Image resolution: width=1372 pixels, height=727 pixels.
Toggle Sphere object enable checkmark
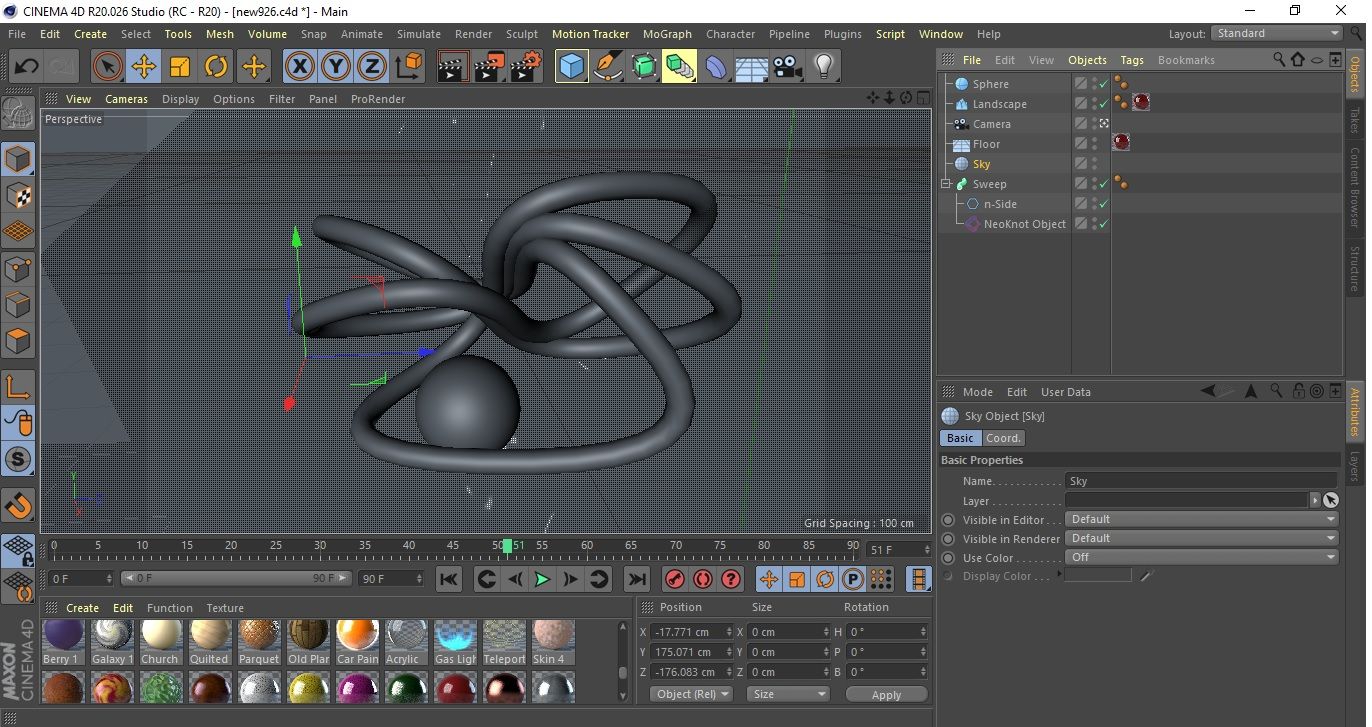1103,84
